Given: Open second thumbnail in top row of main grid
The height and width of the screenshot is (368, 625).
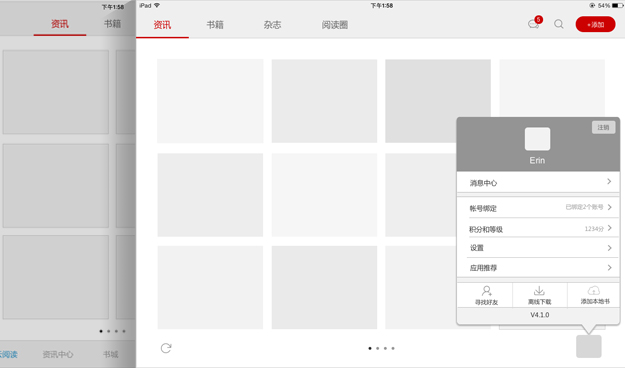Looking at the screenshot, I should click(x=324, y=101).
